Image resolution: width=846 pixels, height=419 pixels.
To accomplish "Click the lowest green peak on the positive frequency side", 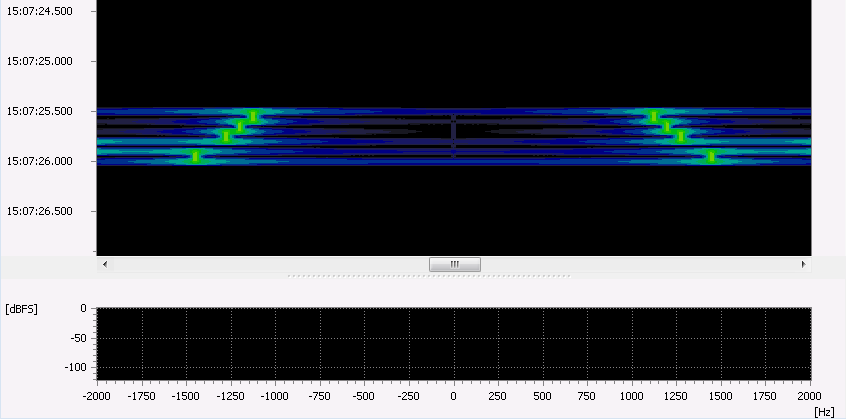I will pos(711,156).
